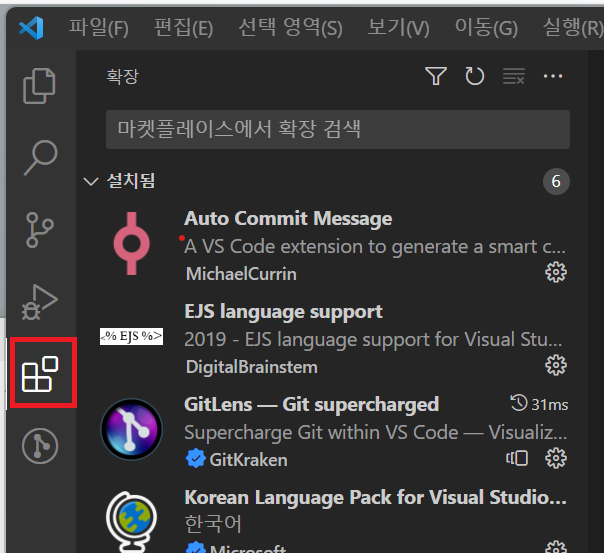The image size is (604, 553).
Task: Select GitLens — Git supercharged title
Action: (312, 404)
